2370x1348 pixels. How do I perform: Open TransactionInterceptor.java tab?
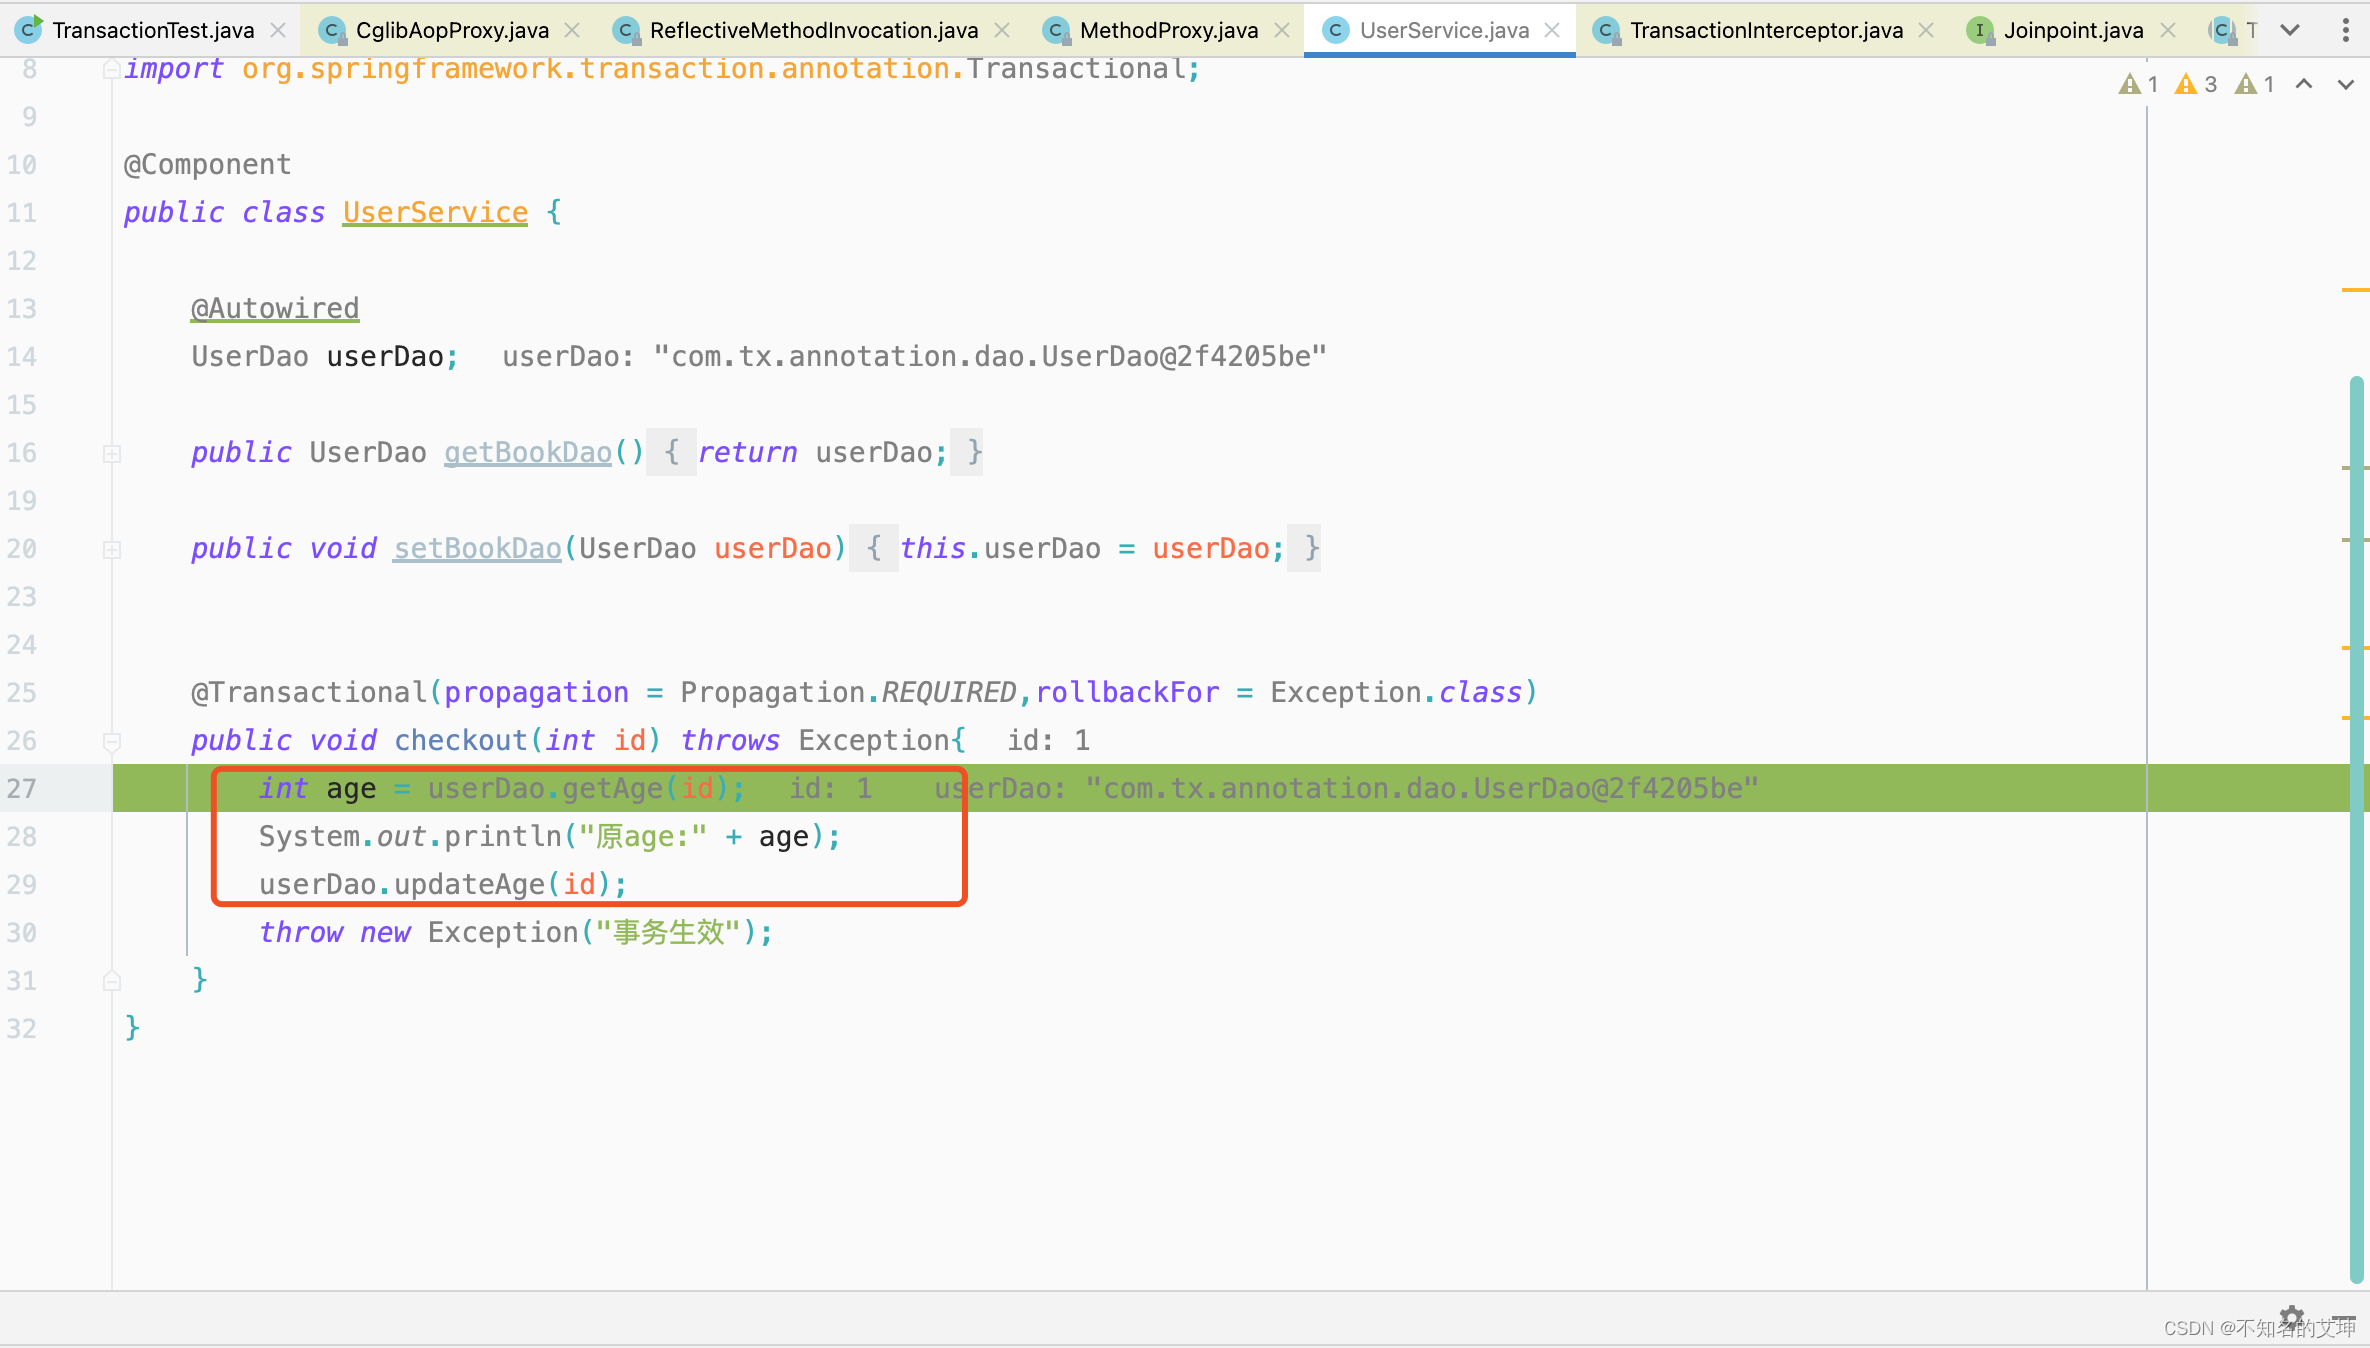coord(1766,30)
